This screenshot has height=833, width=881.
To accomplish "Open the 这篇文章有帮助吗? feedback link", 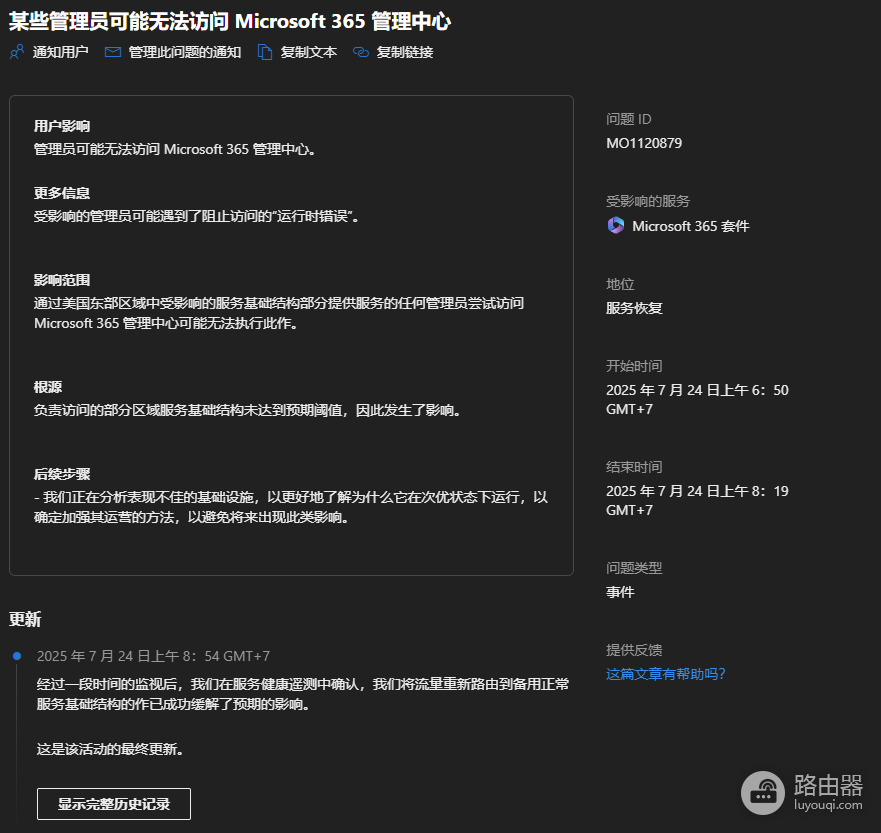I will click(666, 674).
